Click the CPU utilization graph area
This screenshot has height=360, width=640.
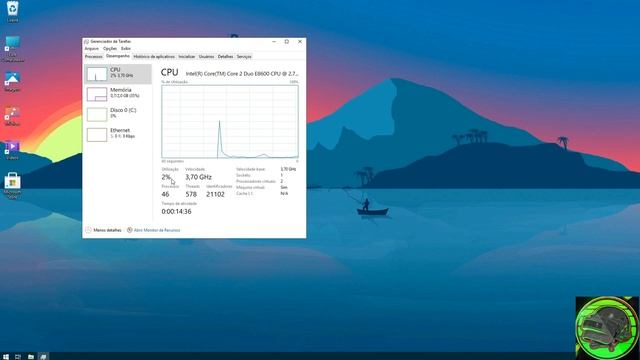(230, 121)
